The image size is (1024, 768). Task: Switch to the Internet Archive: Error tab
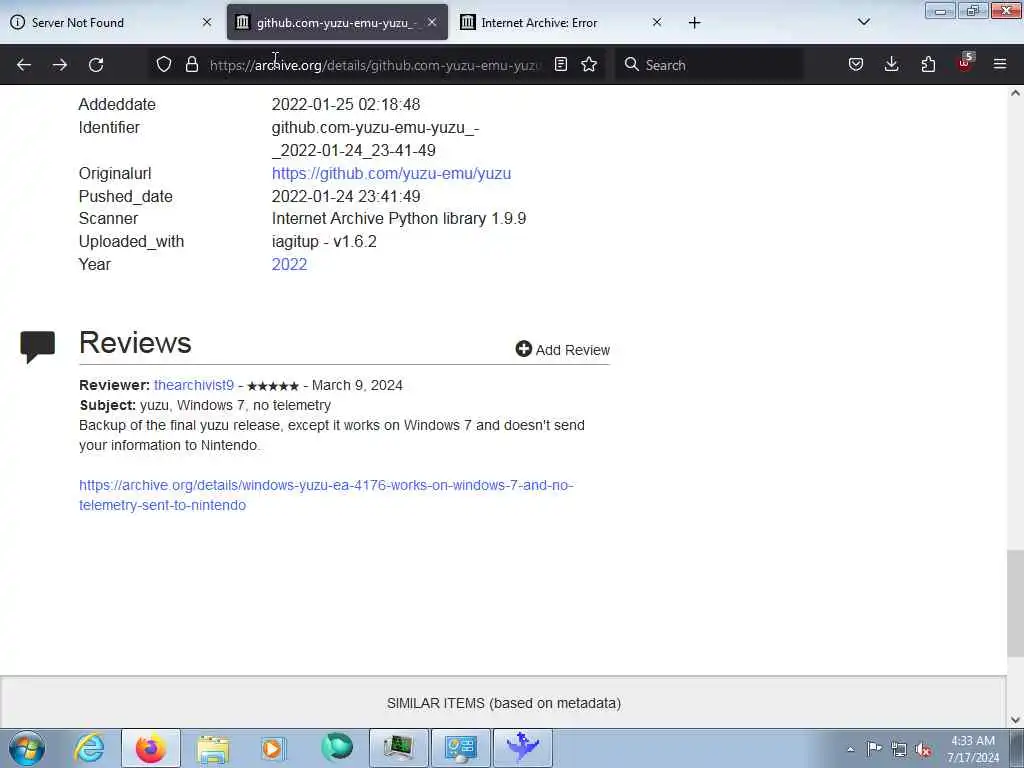point(561,22)
